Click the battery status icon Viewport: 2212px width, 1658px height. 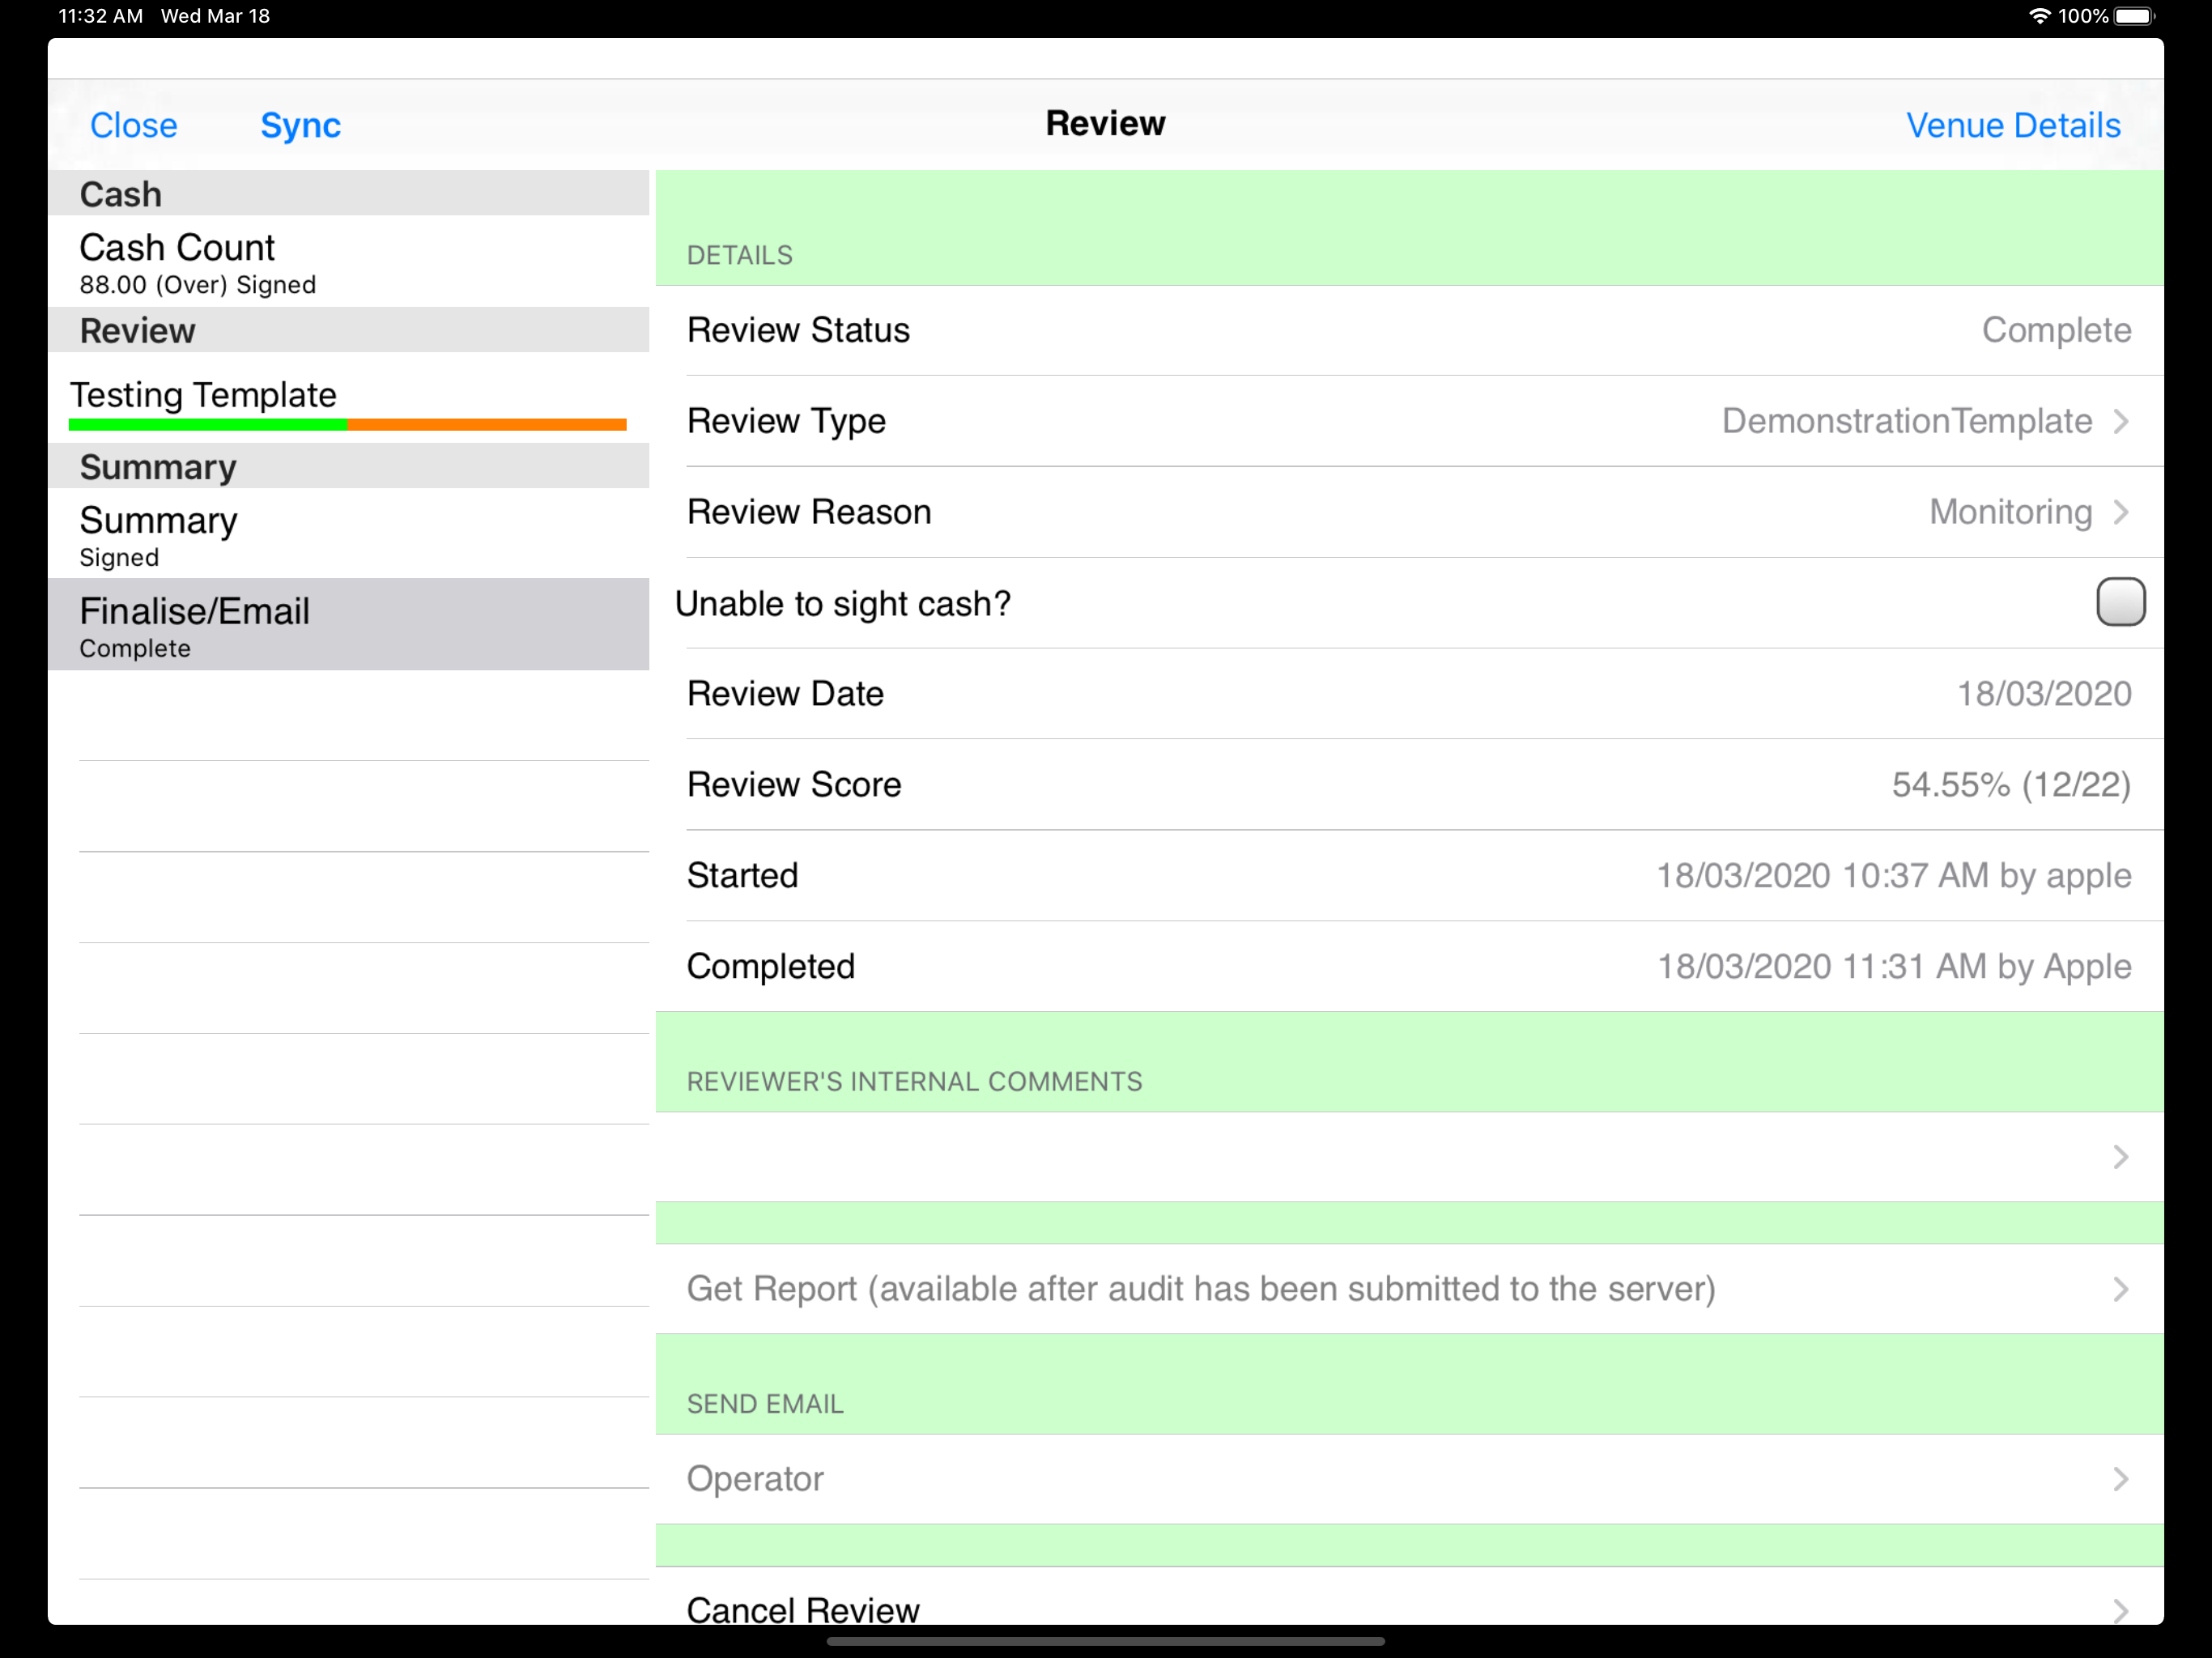[x=2134, y=16]
